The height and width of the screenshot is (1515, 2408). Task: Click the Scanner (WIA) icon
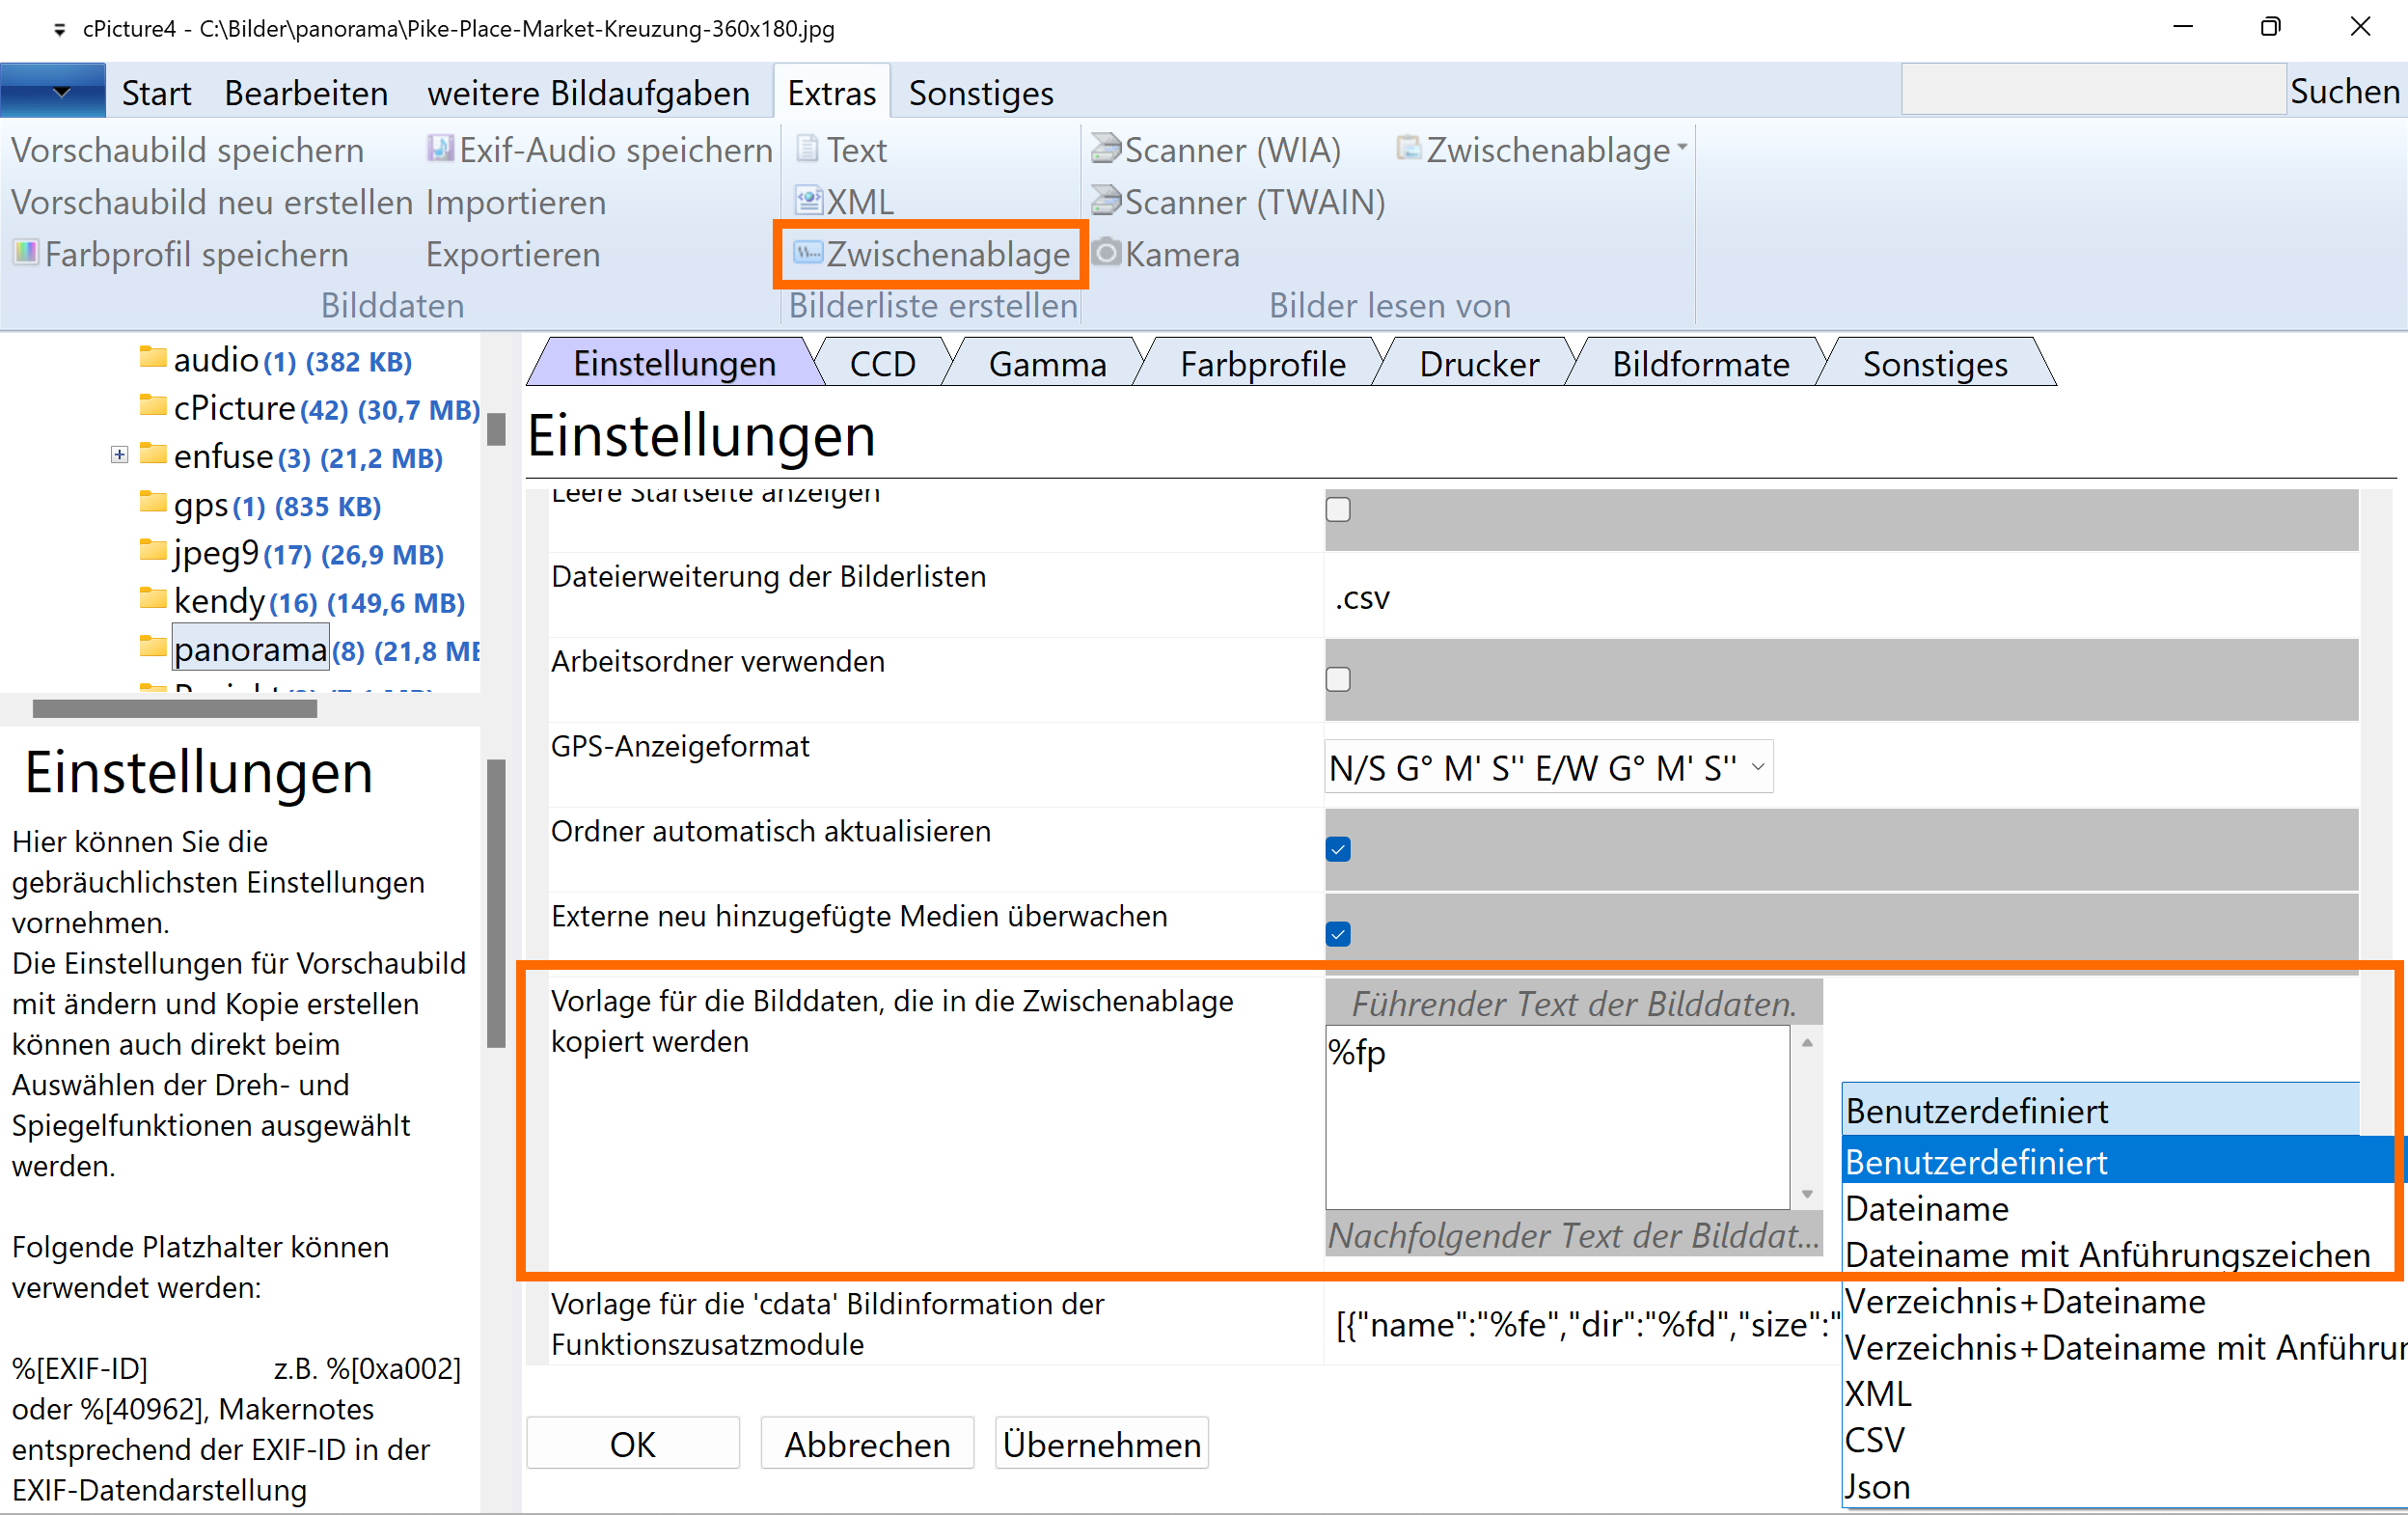[1105, 149]
